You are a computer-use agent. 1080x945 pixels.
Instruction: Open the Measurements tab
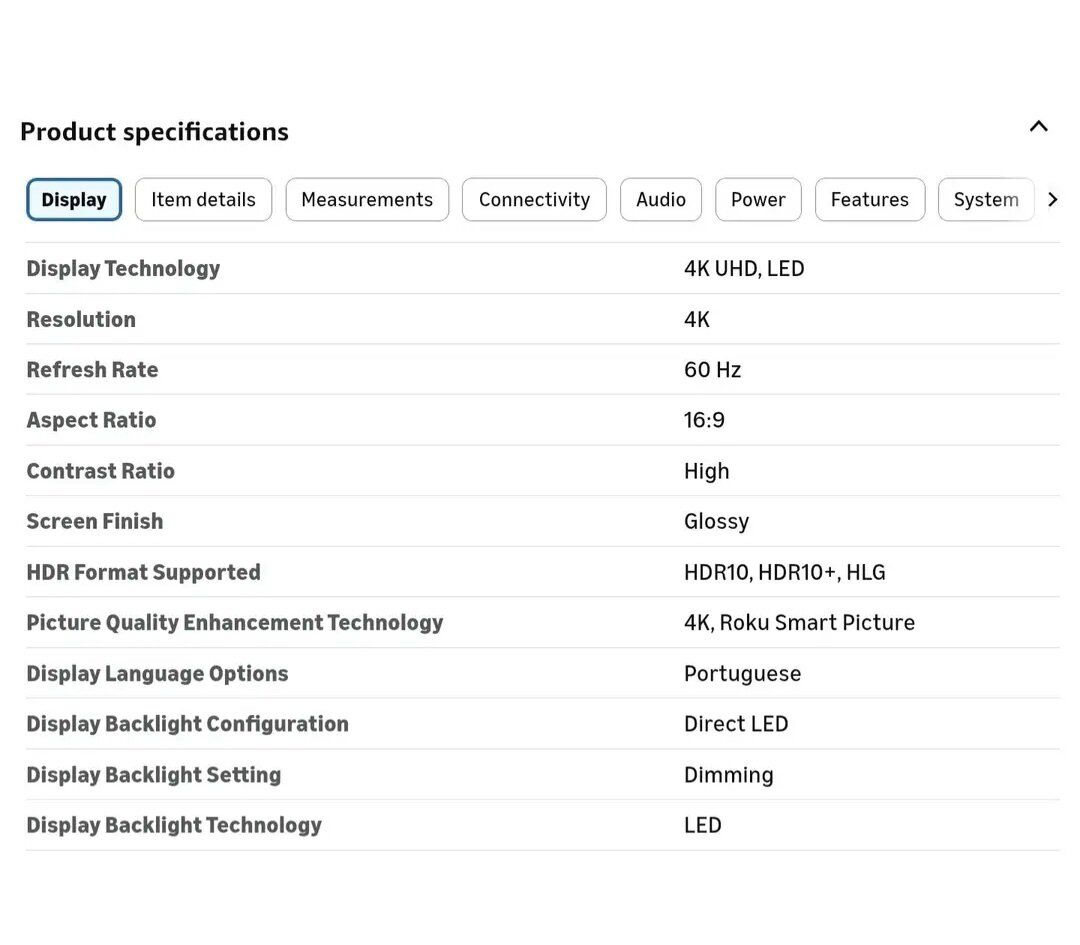(x=367, y=200)
